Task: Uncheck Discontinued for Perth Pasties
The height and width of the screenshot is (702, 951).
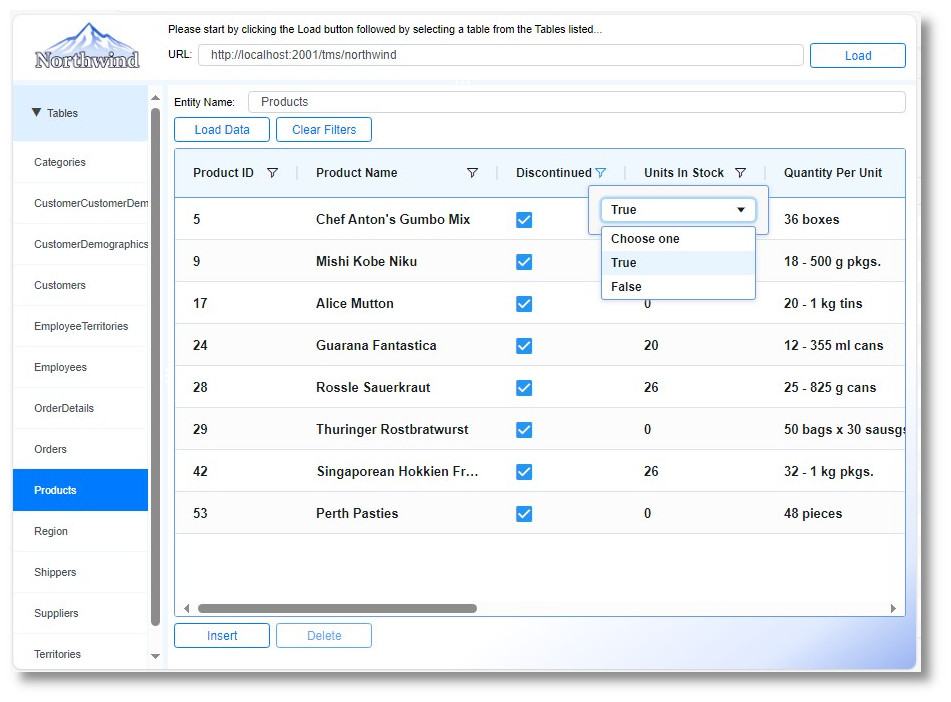Action: tap(524, 513)
